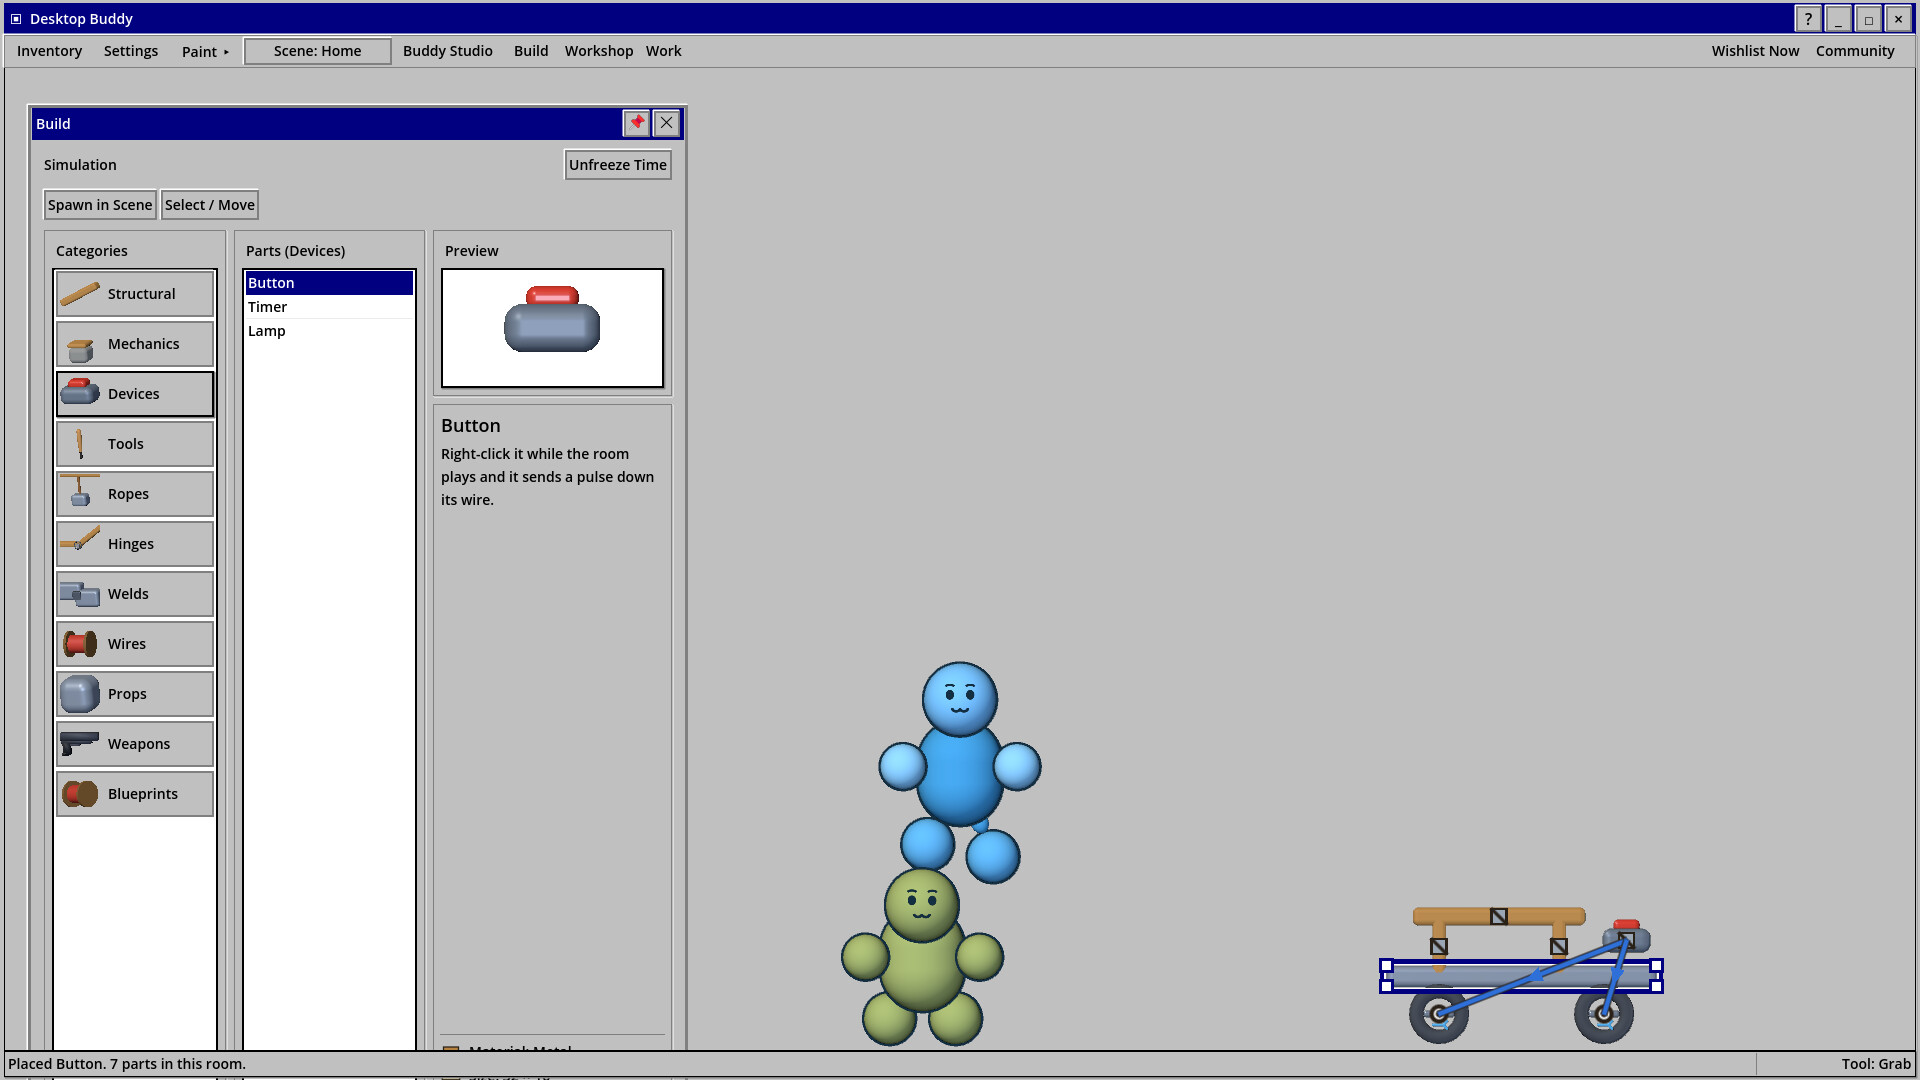Open the Scene: Home selector
This screenshot has height=1080, width=1920.
tap(318, 51)
